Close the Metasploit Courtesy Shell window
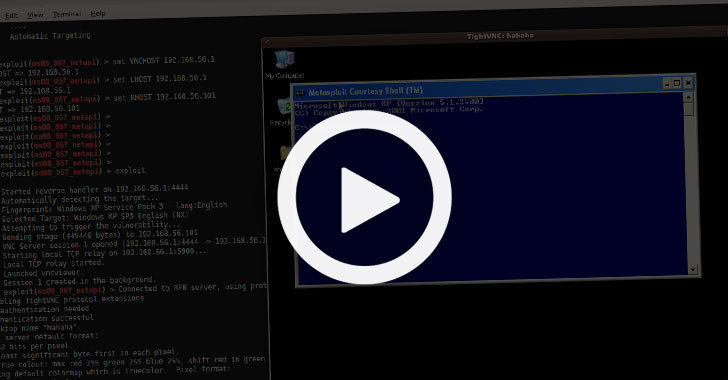The image size is (728, 380). pyautogui.click(x=688, y=83)
